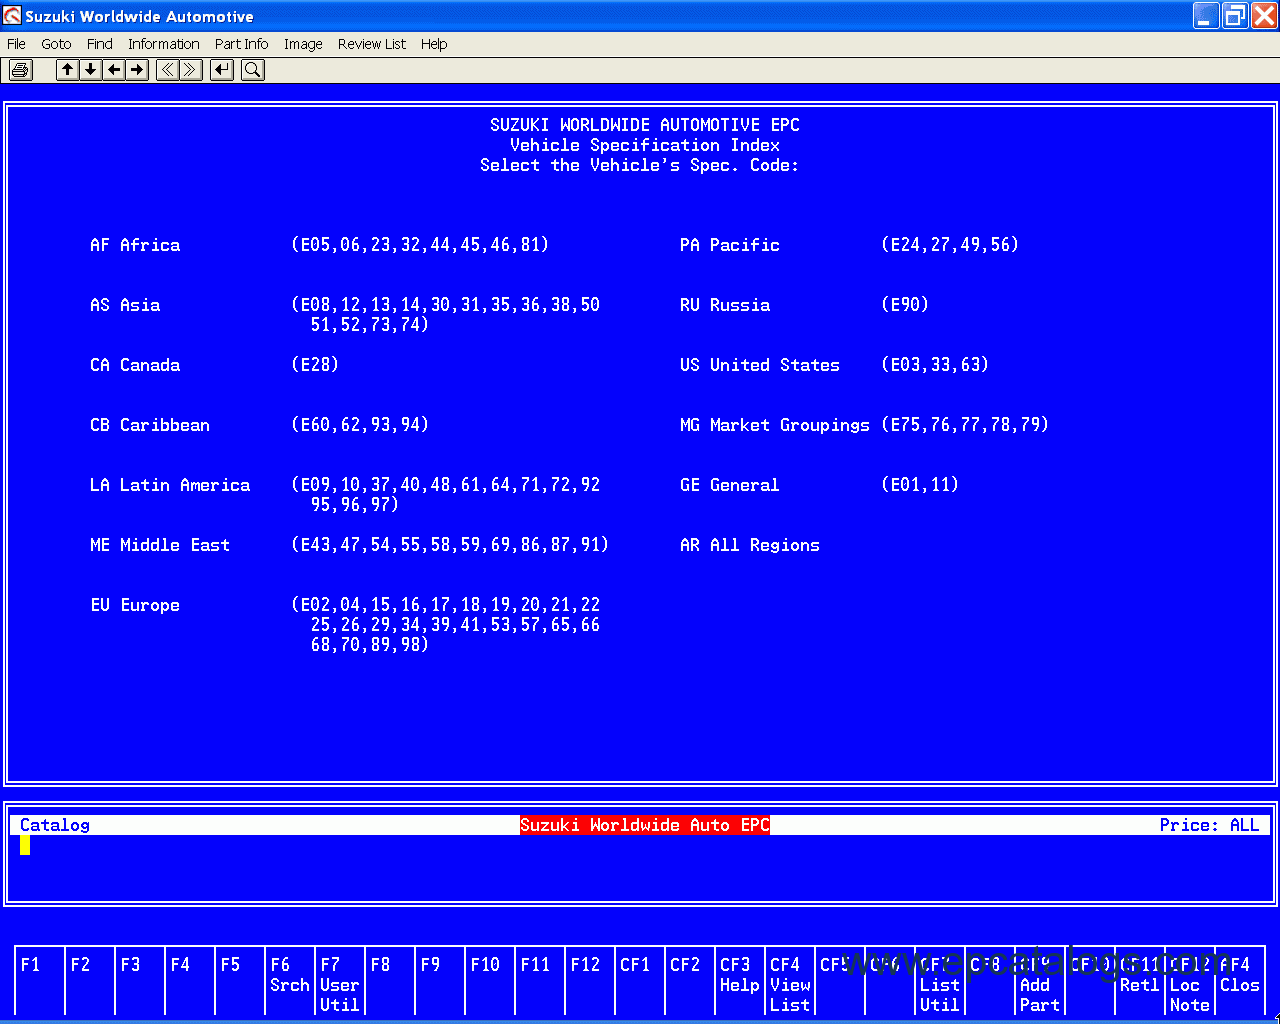Click the magnifying glass search icon
1280x1024 pixels.
(253, 70)
